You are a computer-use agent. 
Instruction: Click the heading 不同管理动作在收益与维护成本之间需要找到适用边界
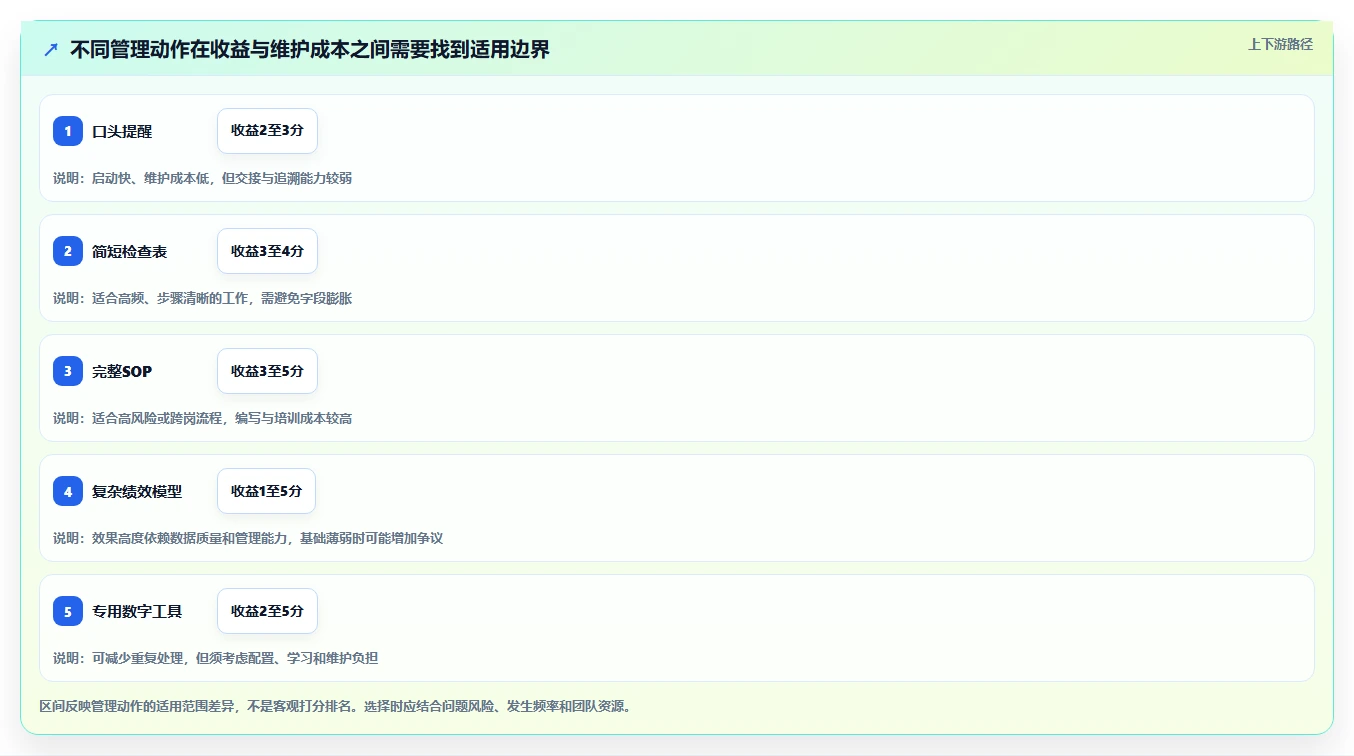point(310,50)
